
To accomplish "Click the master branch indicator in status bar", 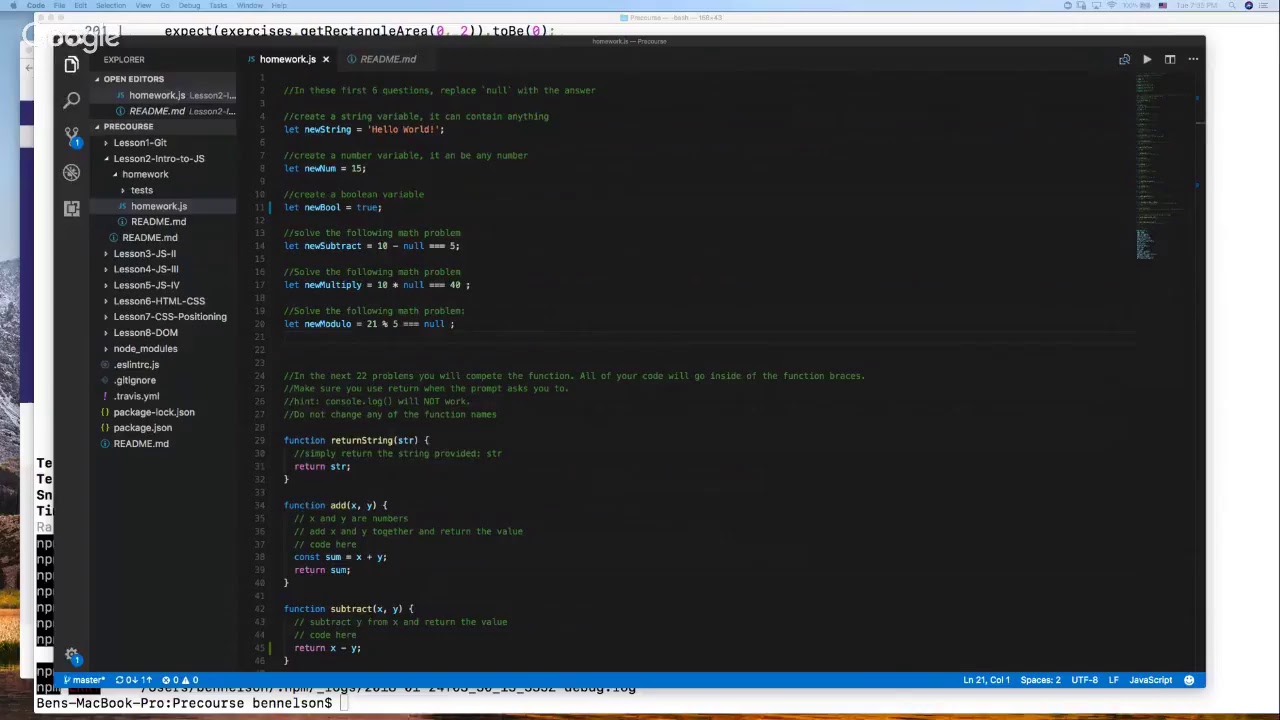I will [x=84, y=680].
